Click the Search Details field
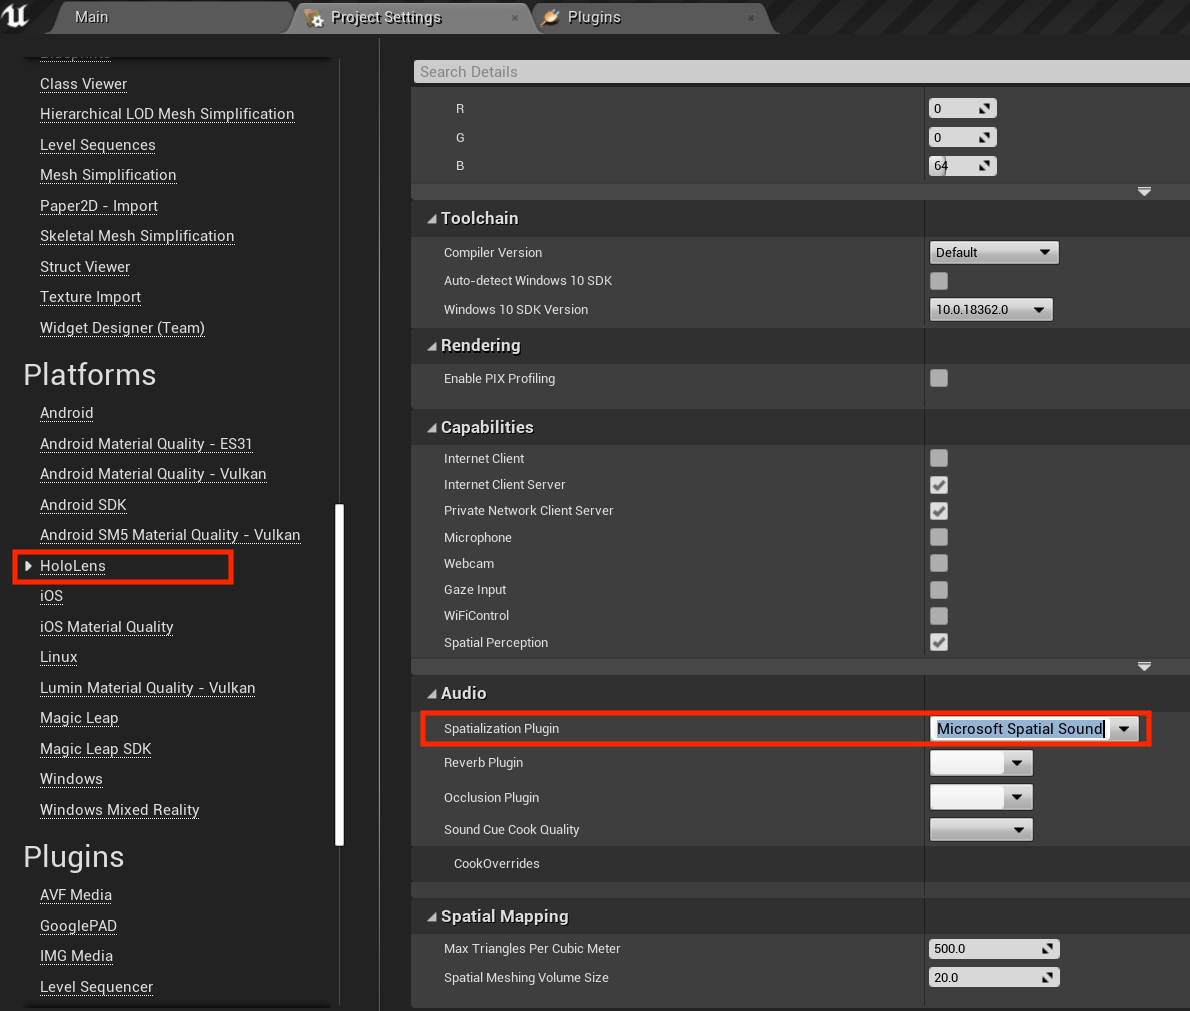 [x=801, y=71]
